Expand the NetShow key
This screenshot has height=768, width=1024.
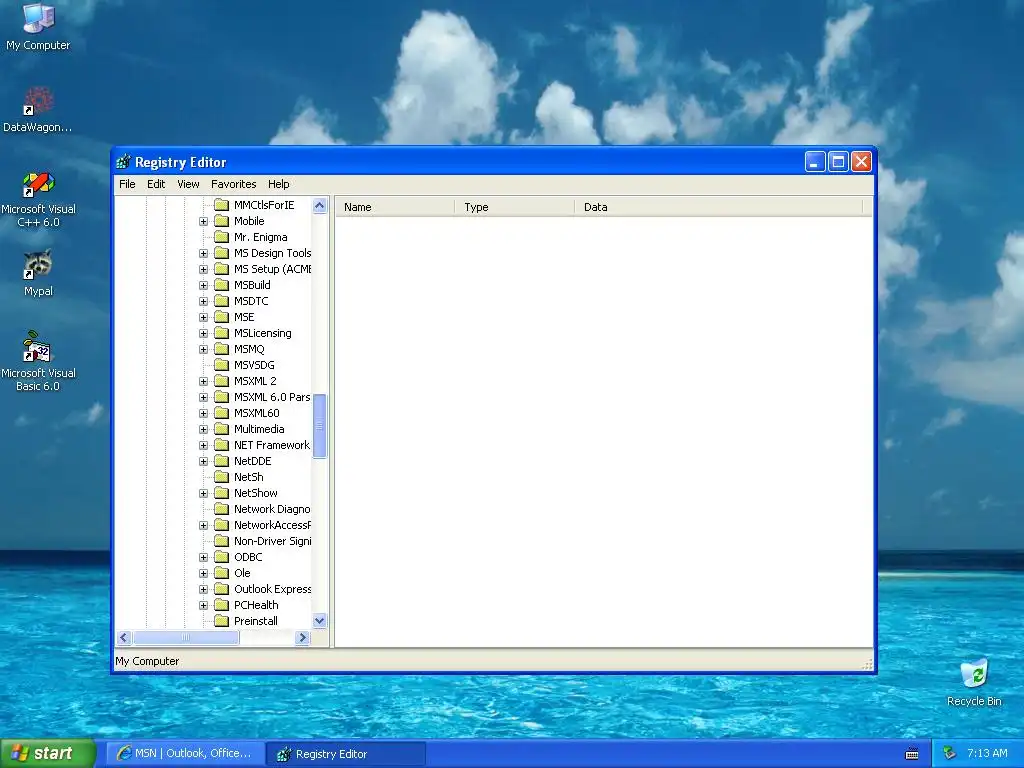(203, 493)
